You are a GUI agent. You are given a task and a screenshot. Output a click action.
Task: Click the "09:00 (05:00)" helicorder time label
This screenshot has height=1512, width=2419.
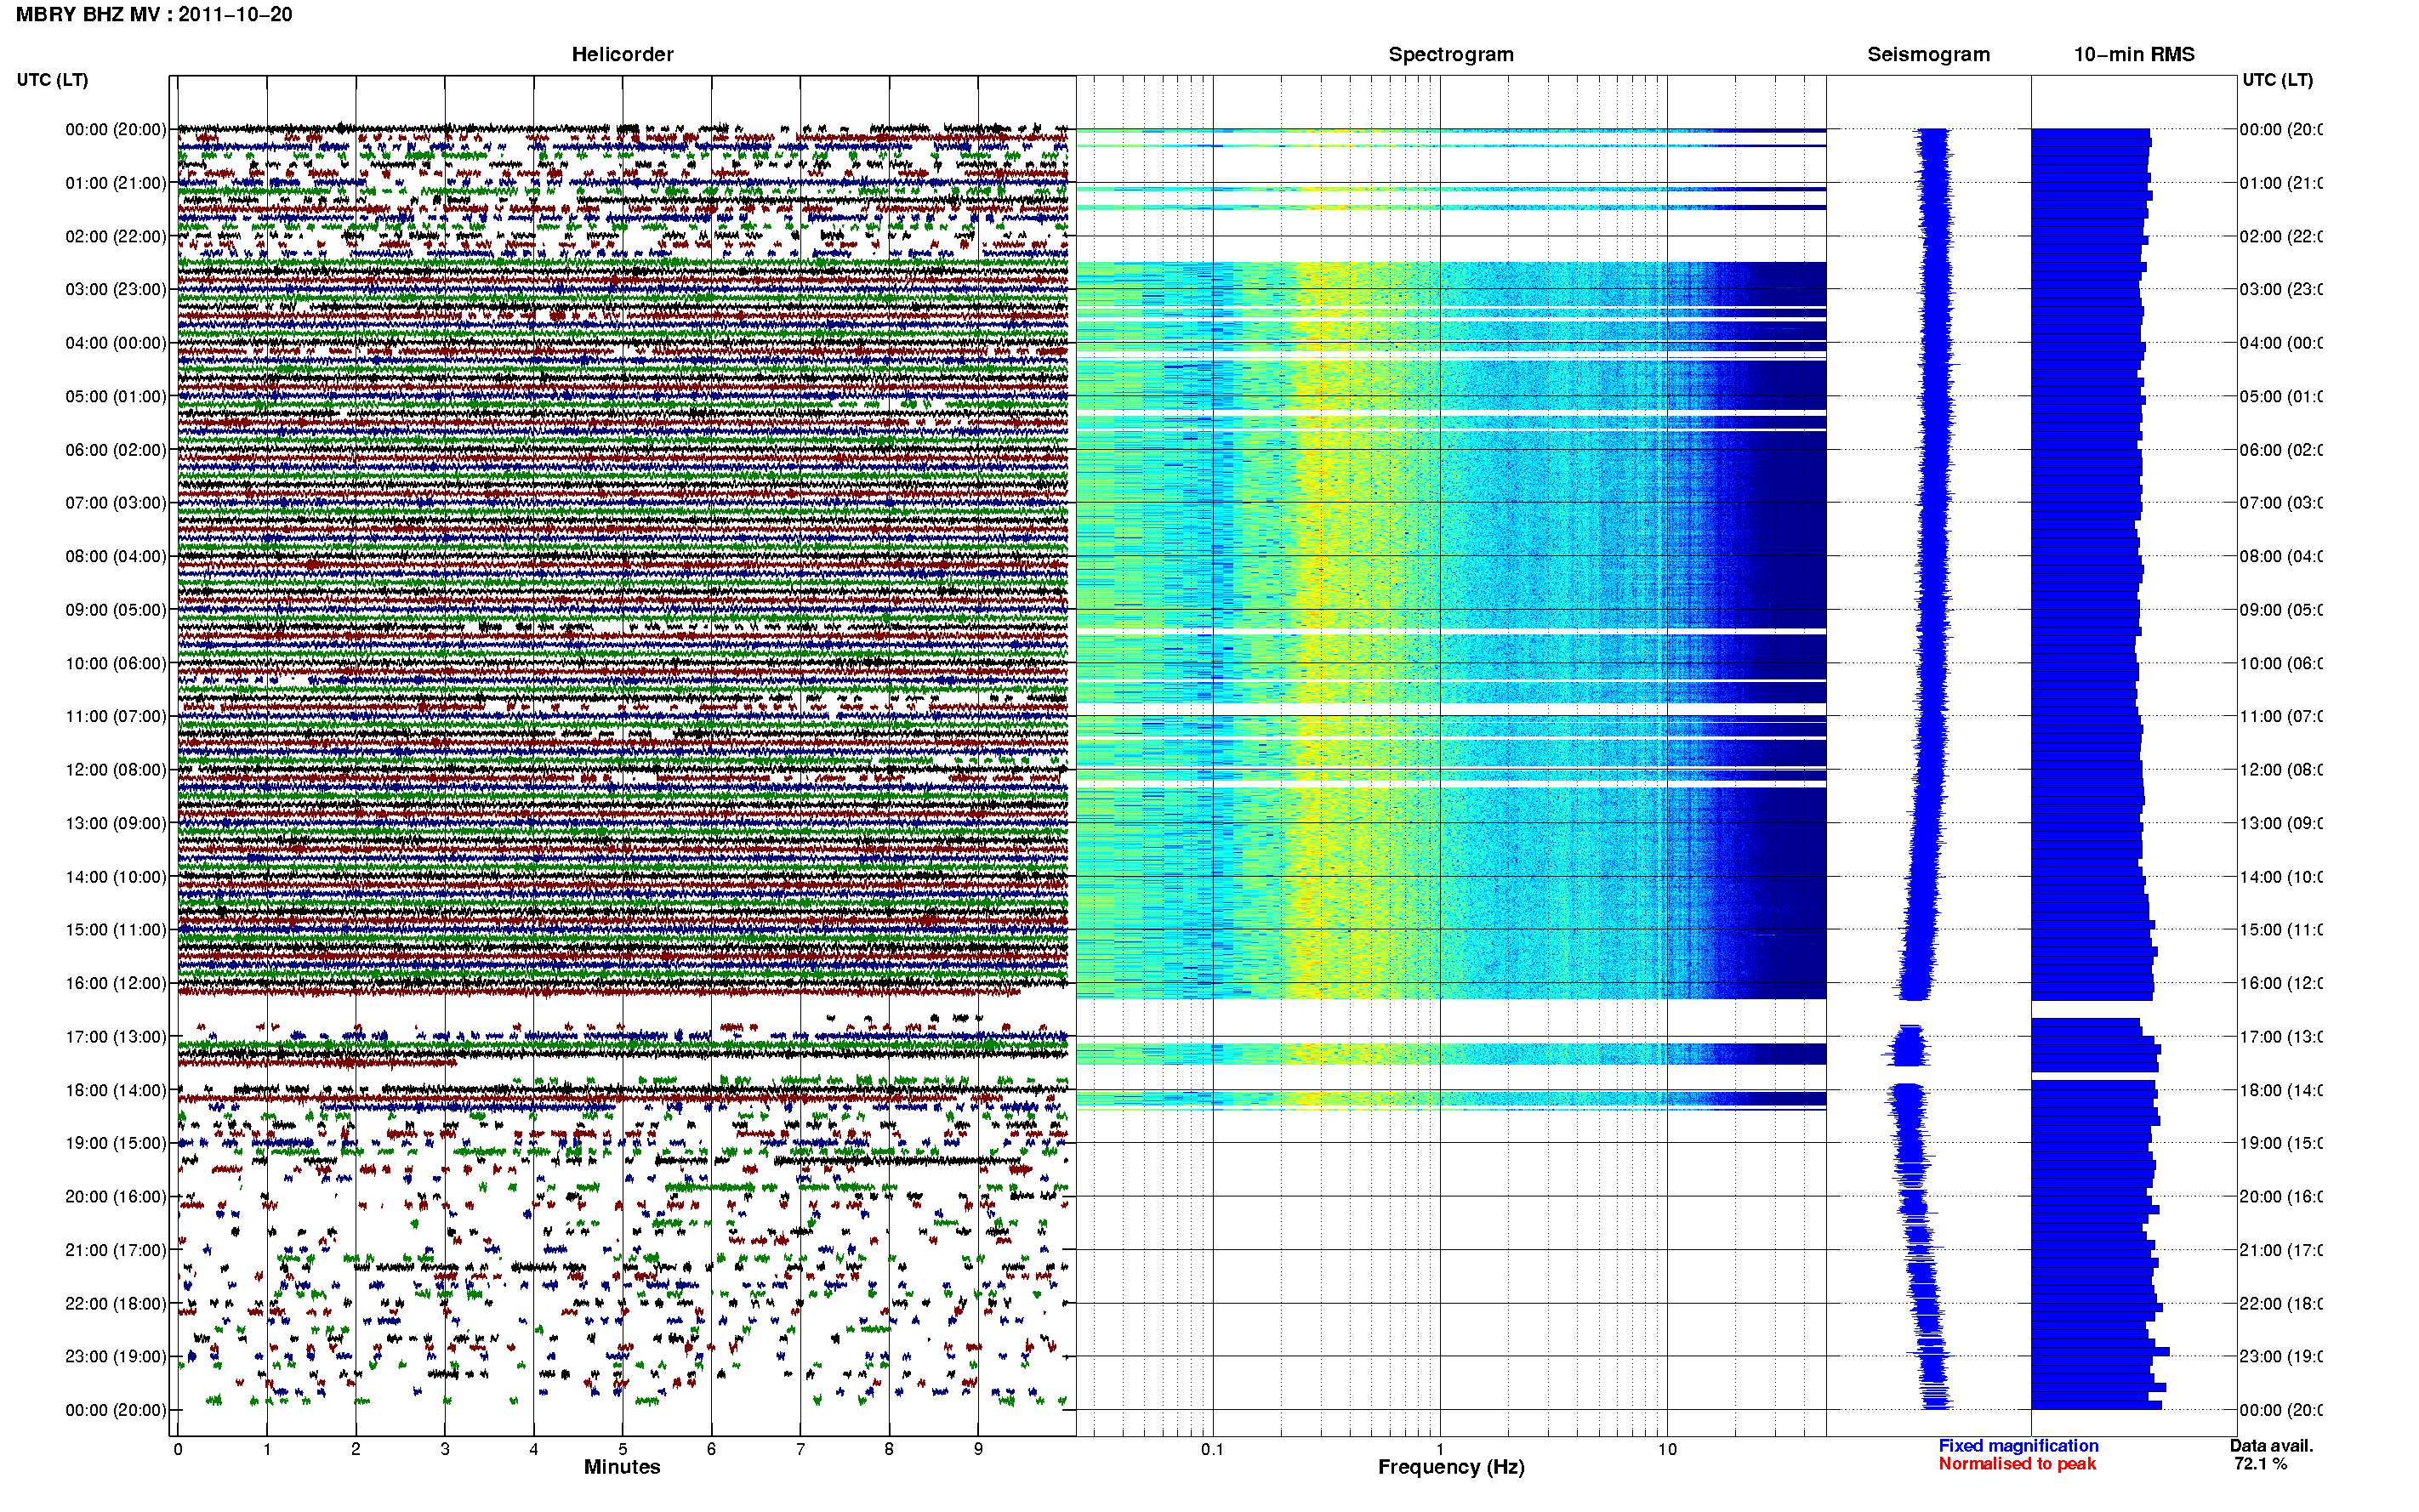tap(116, 610)
